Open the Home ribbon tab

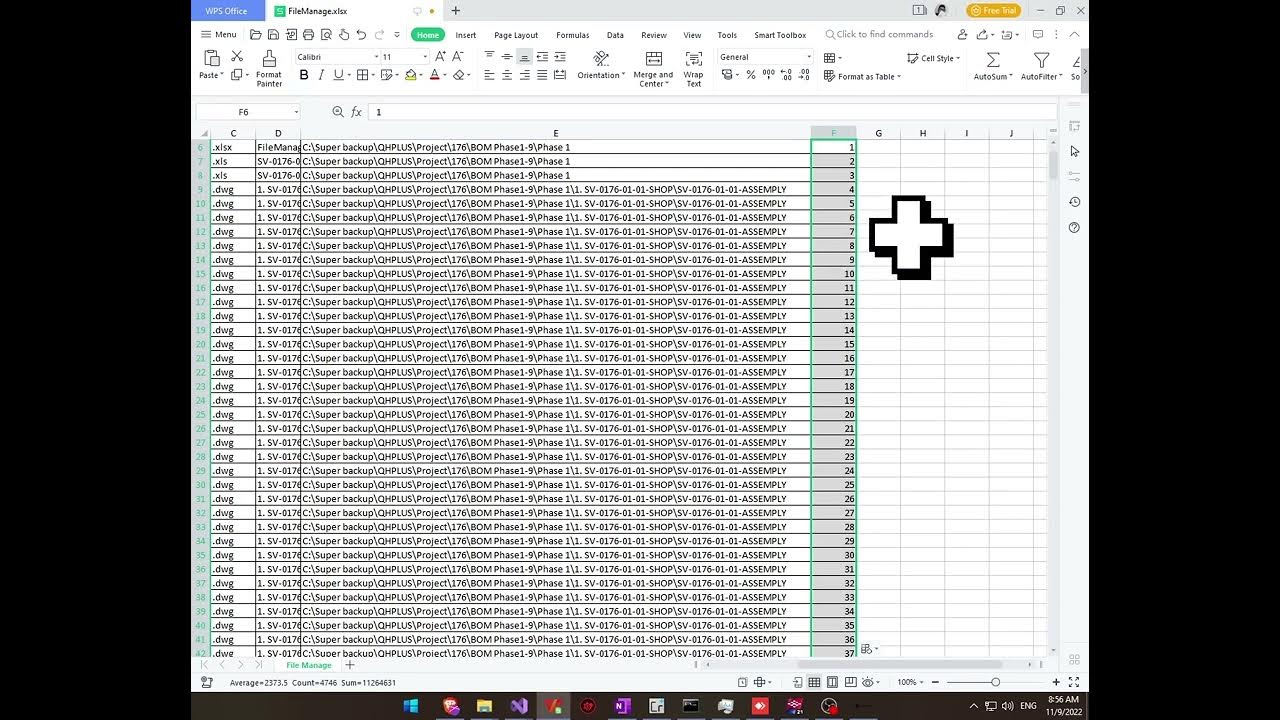[x=428, y=35]
